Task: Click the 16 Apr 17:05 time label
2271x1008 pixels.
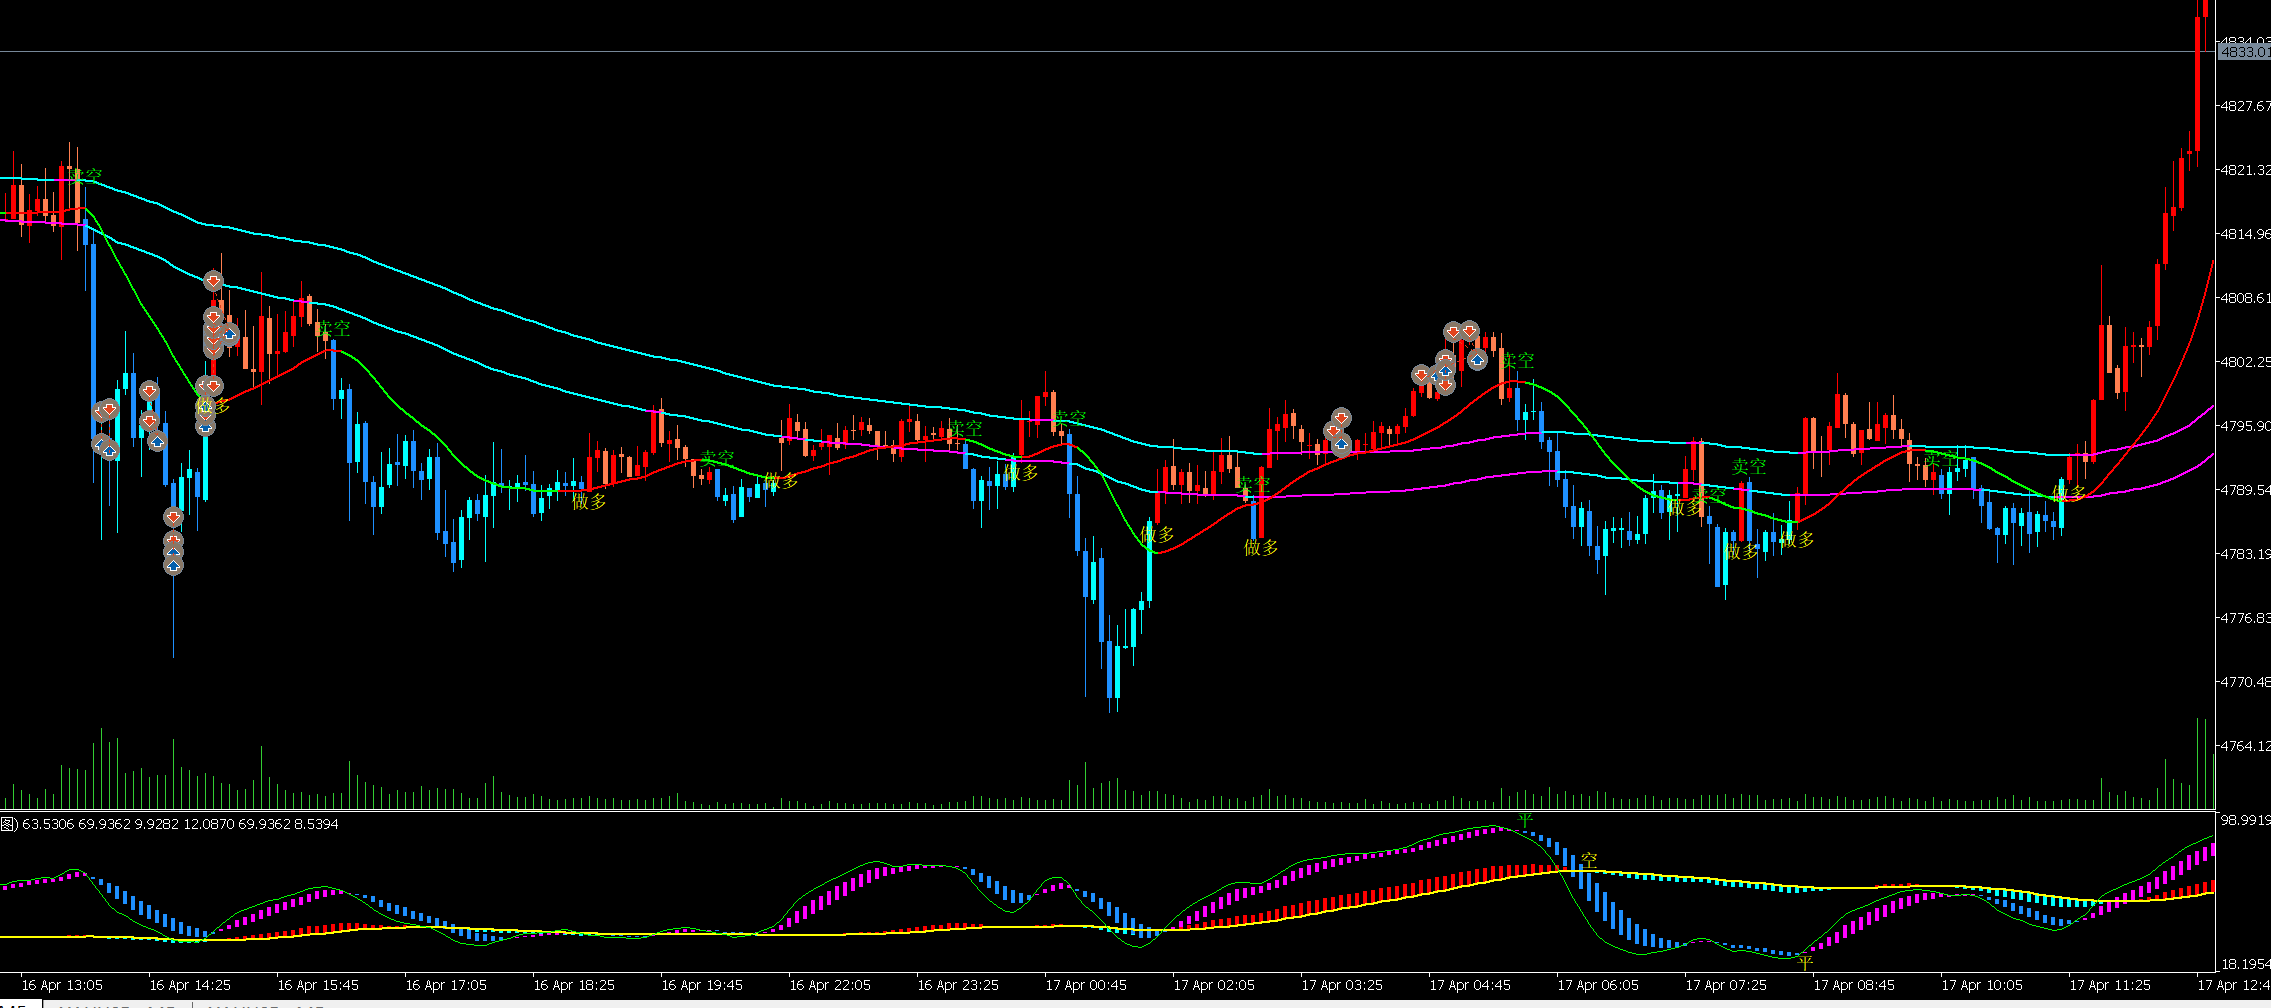Action: (446, 985)
